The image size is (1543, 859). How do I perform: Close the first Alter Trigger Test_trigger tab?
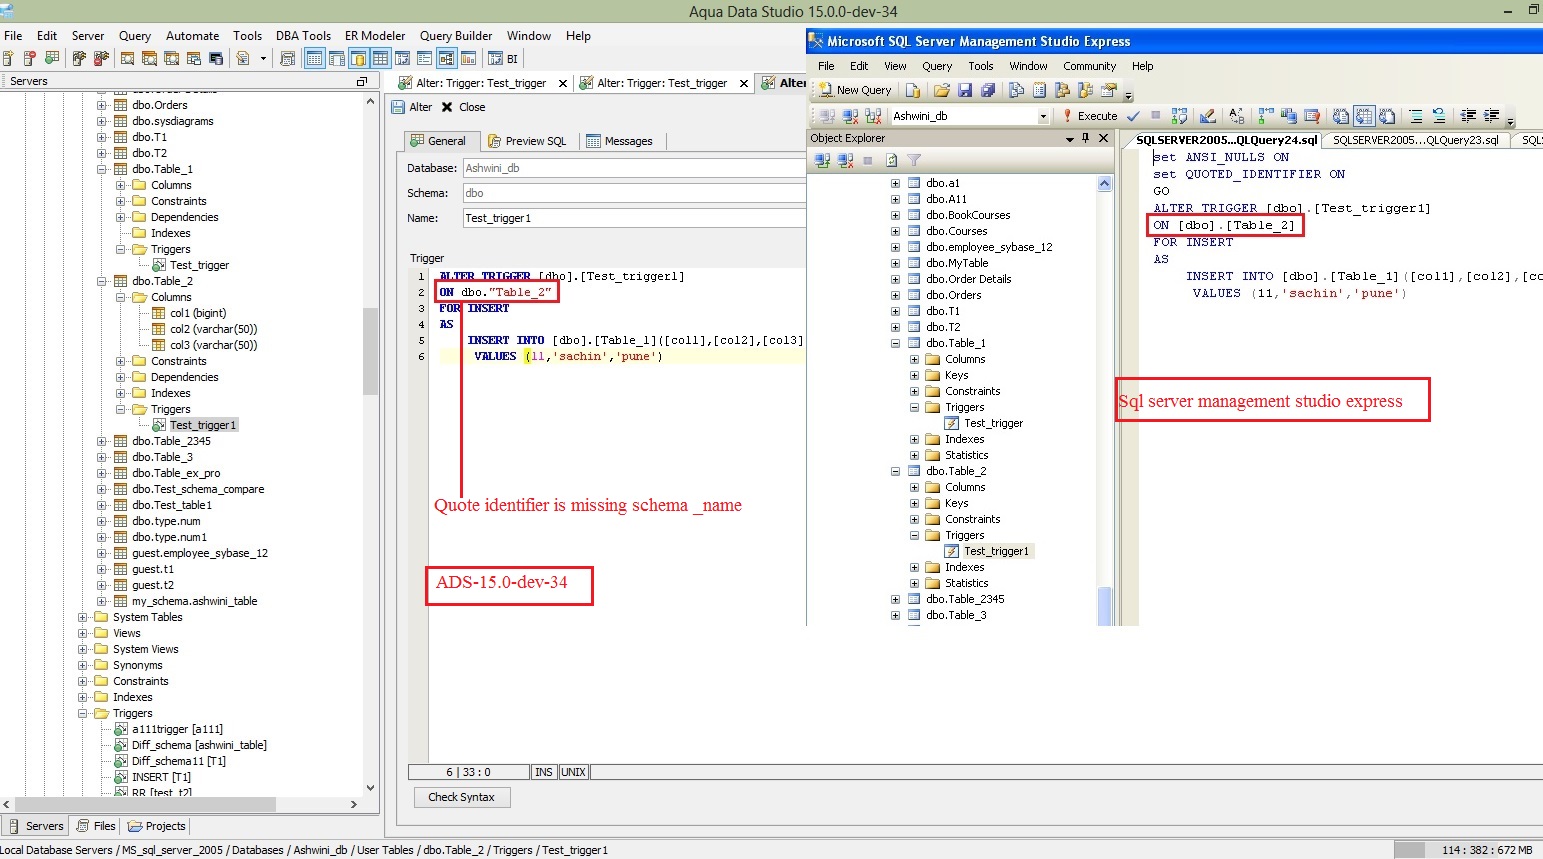click(x=563, y=84)
